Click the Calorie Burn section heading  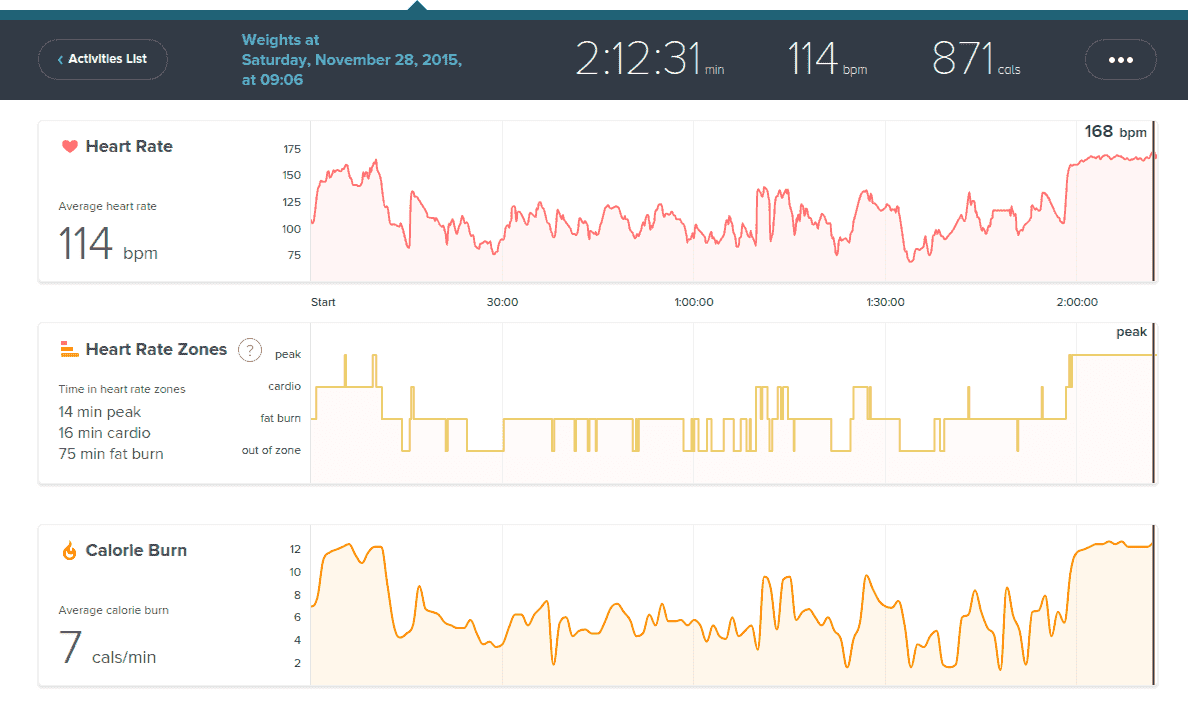(136, 550)
